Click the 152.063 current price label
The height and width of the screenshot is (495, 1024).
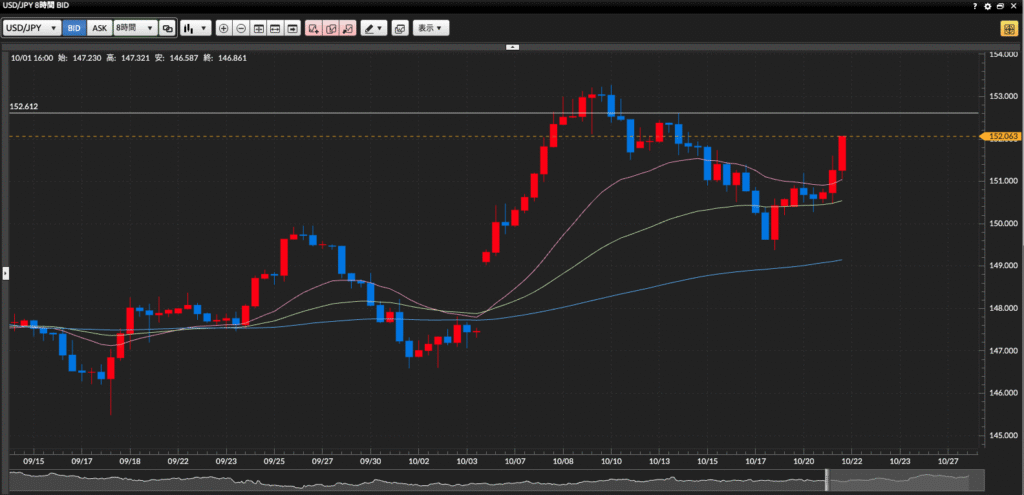[1001, 136]
